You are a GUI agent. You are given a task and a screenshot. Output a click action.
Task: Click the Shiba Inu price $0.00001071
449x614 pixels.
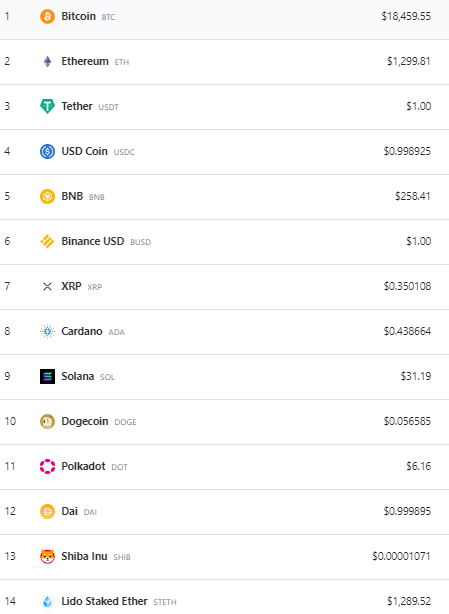[401, 556]
